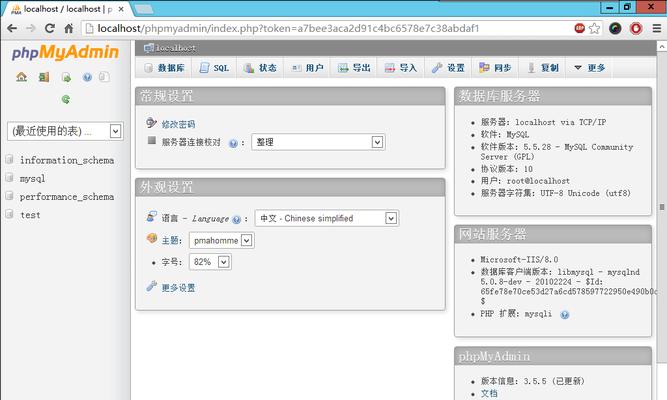Open the font size 82% dropdown
Viewport: 667px width, 400px height.
[210, 262]
